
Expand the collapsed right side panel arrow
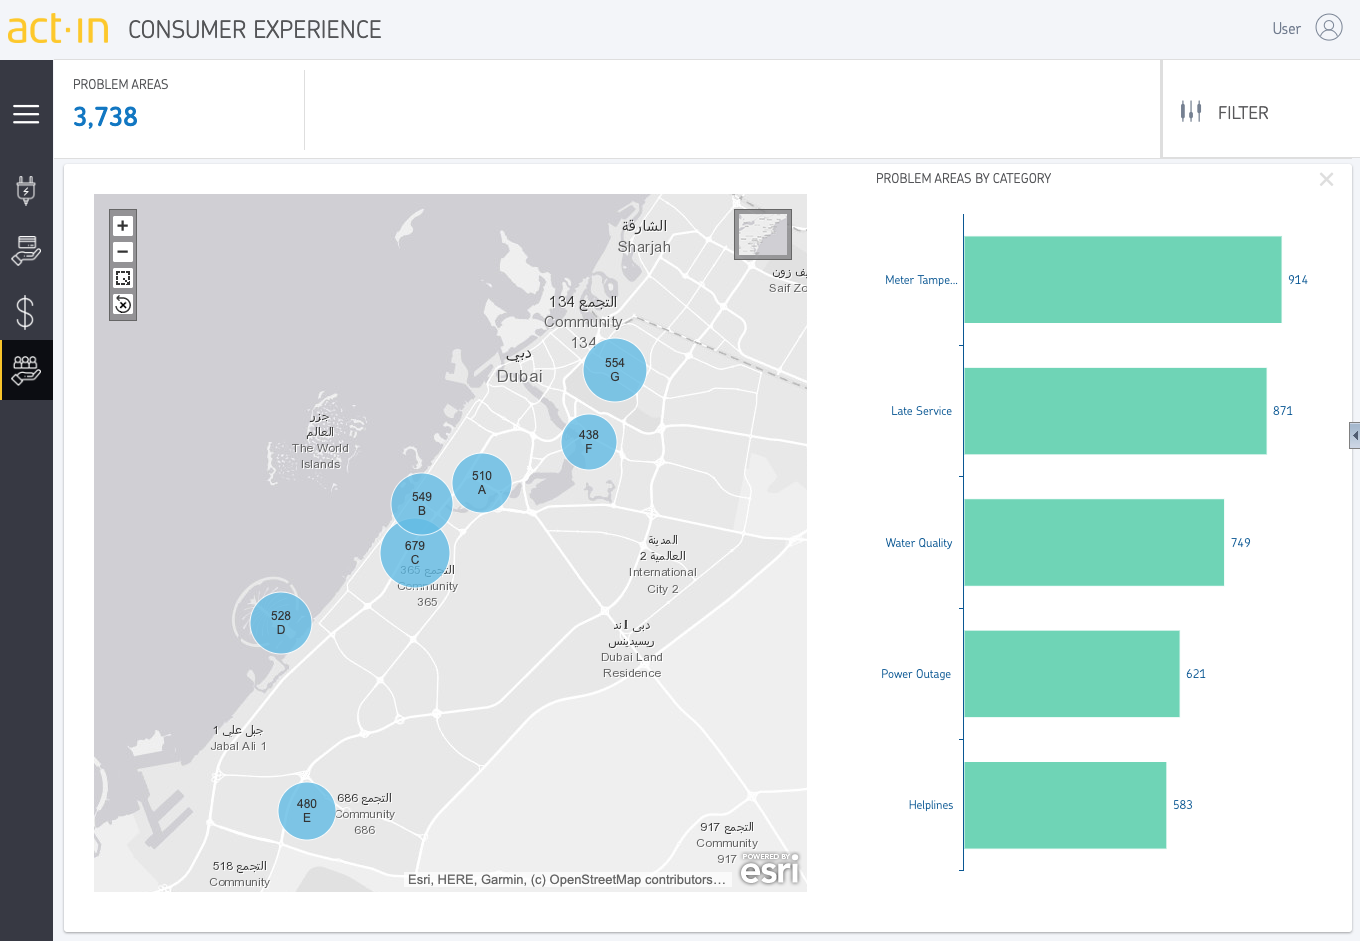pyautogui.click(x=1354, y=436)
